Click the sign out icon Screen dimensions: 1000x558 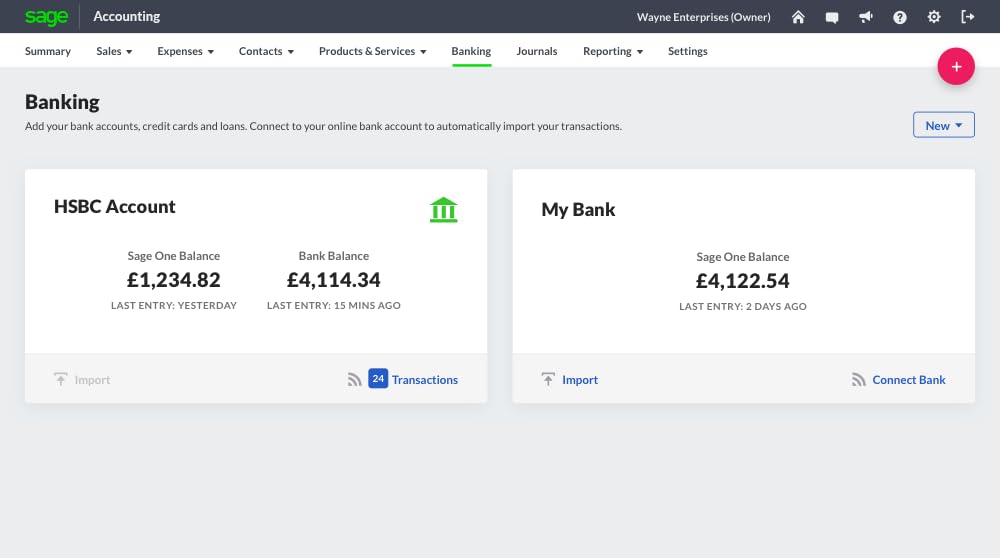click(967, 17)
